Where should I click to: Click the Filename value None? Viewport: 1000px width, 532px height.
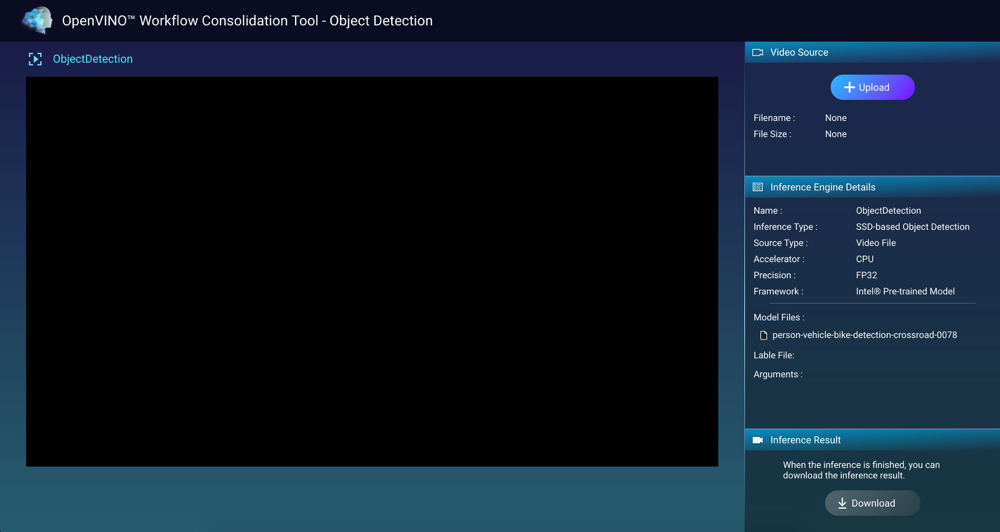(835, 118)
